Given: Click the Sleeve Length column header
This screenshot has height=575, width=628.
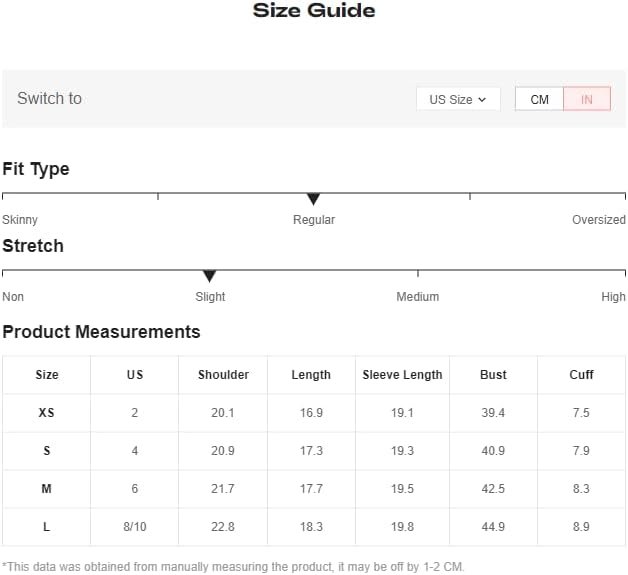Looking at the screenshot, I should tap(403, 375).
